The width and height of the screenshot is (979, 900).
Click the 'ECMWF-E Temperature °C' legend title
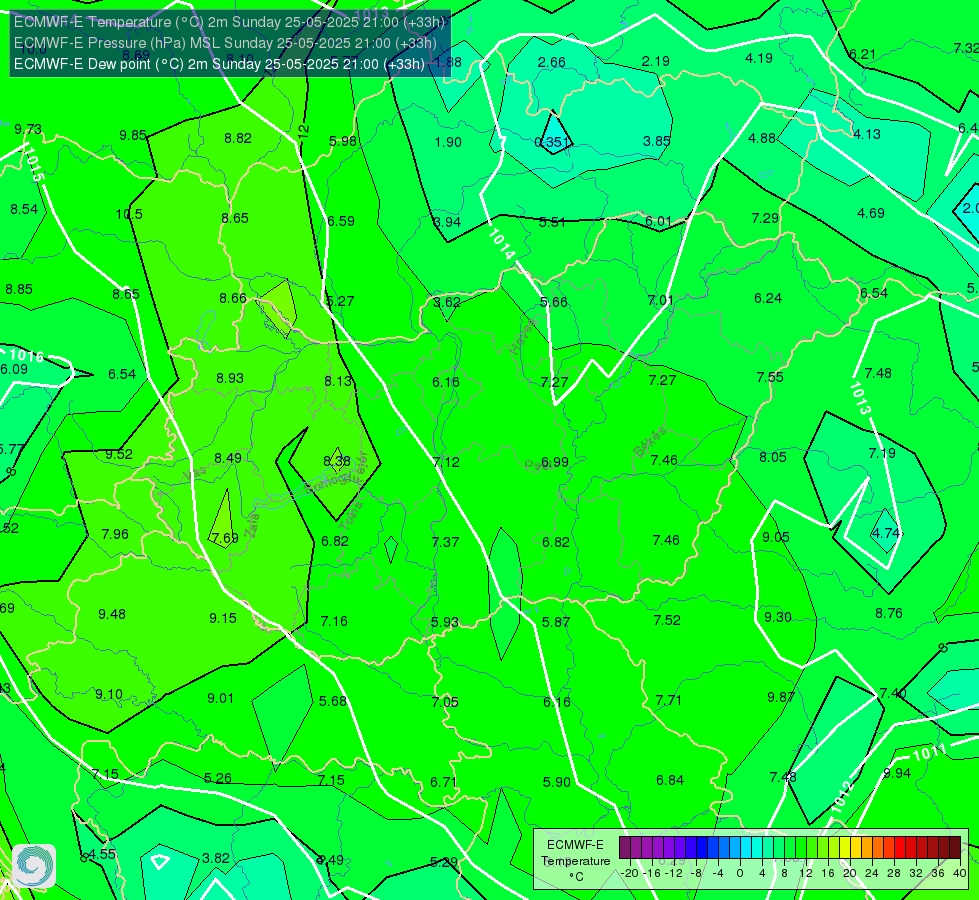point(575,861)
